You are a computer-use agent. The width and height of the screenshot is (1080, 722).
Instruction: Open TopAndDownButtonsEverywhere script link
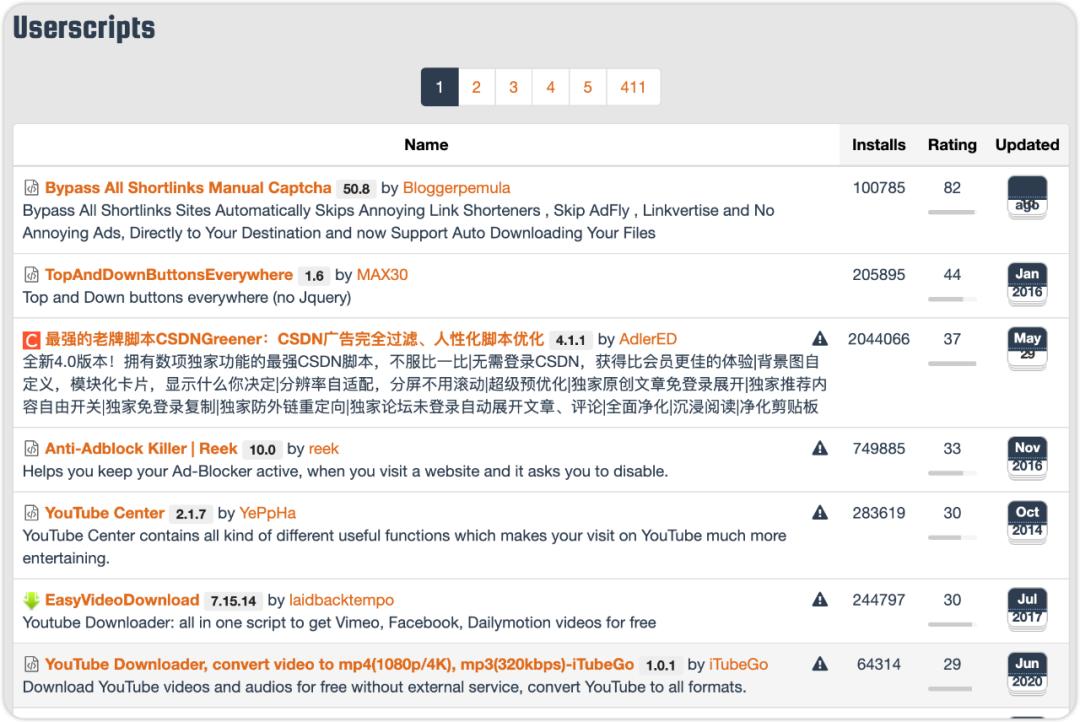[x=168, y=275]
